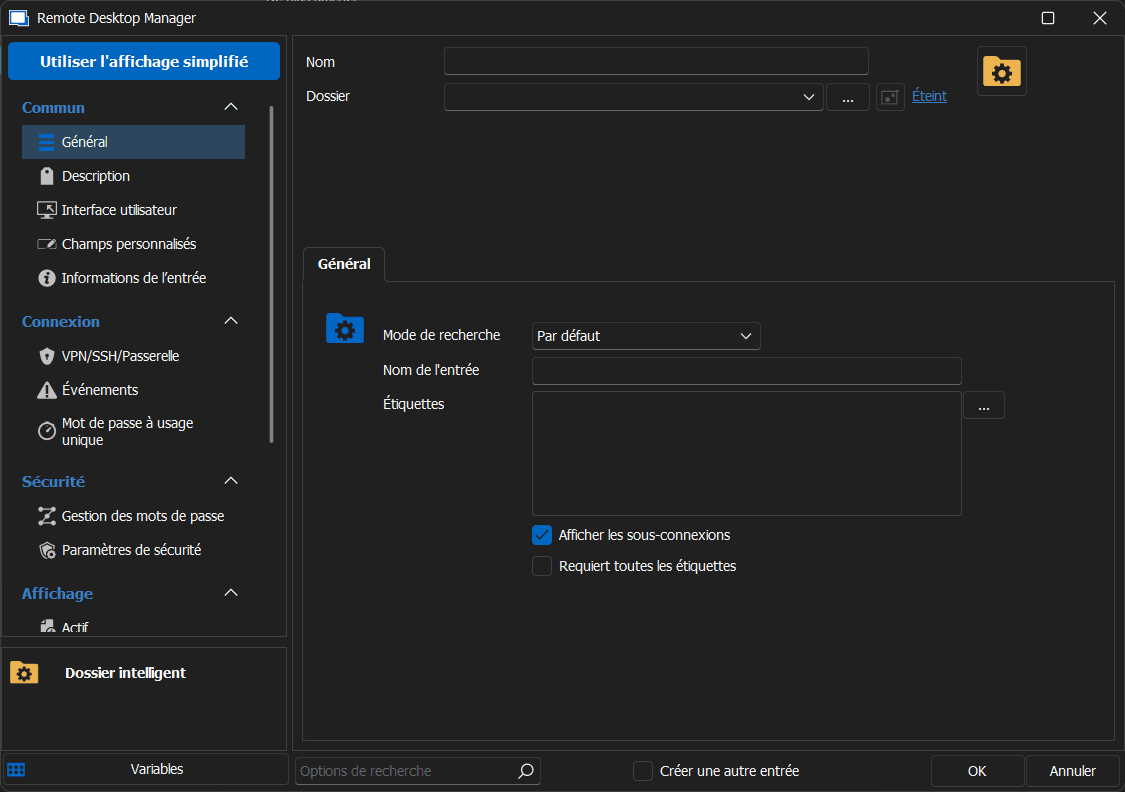Click the Éteint link
This screenshot has height=792, width=1125.
pos(929,96)
